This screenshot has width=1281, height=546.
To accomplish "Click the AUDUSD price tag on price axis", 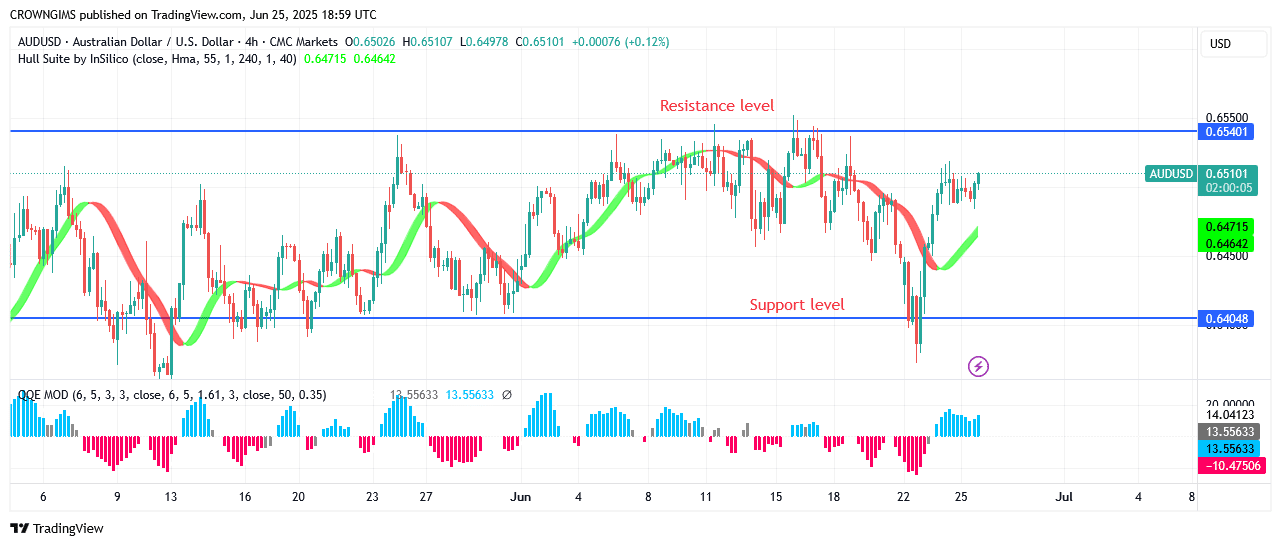I will (x=1171, y=174).
